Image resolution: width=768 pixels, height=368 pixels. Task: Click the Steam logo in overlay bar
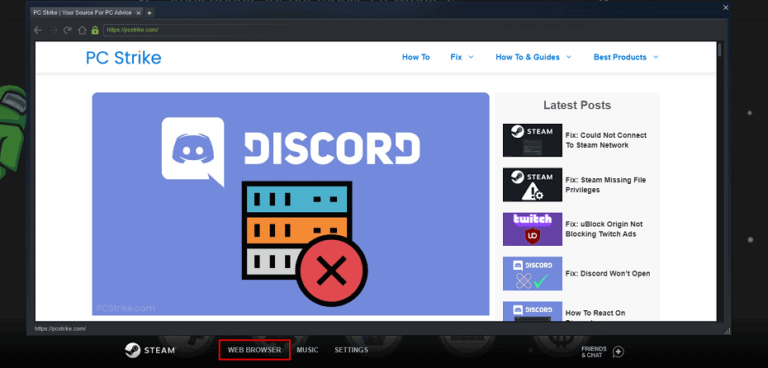pos(150,350)
